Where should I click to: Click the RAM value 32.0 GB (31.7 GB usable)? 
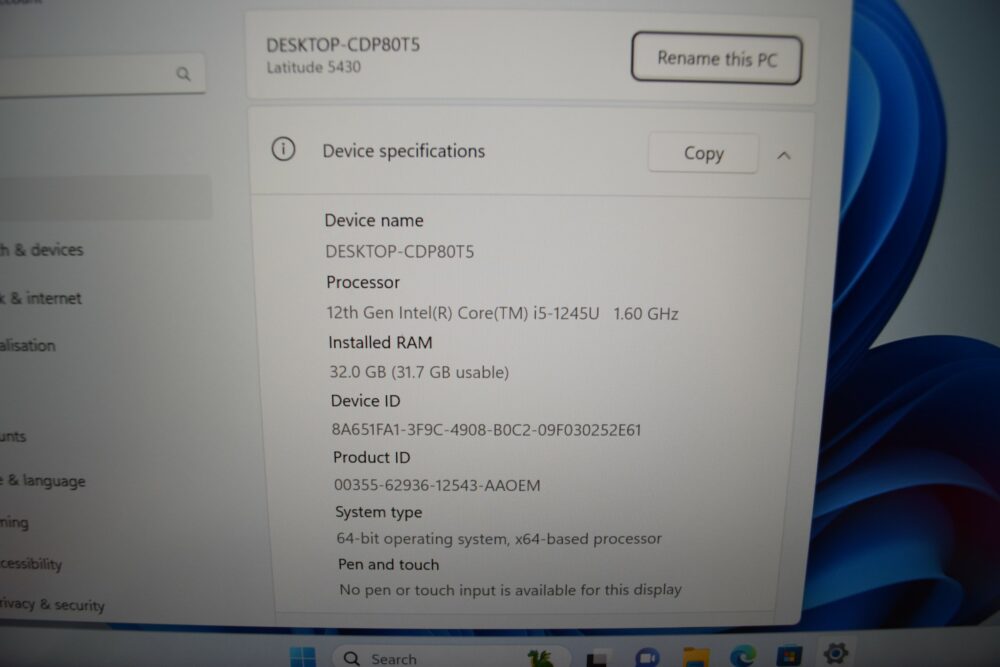pos(419,372)
